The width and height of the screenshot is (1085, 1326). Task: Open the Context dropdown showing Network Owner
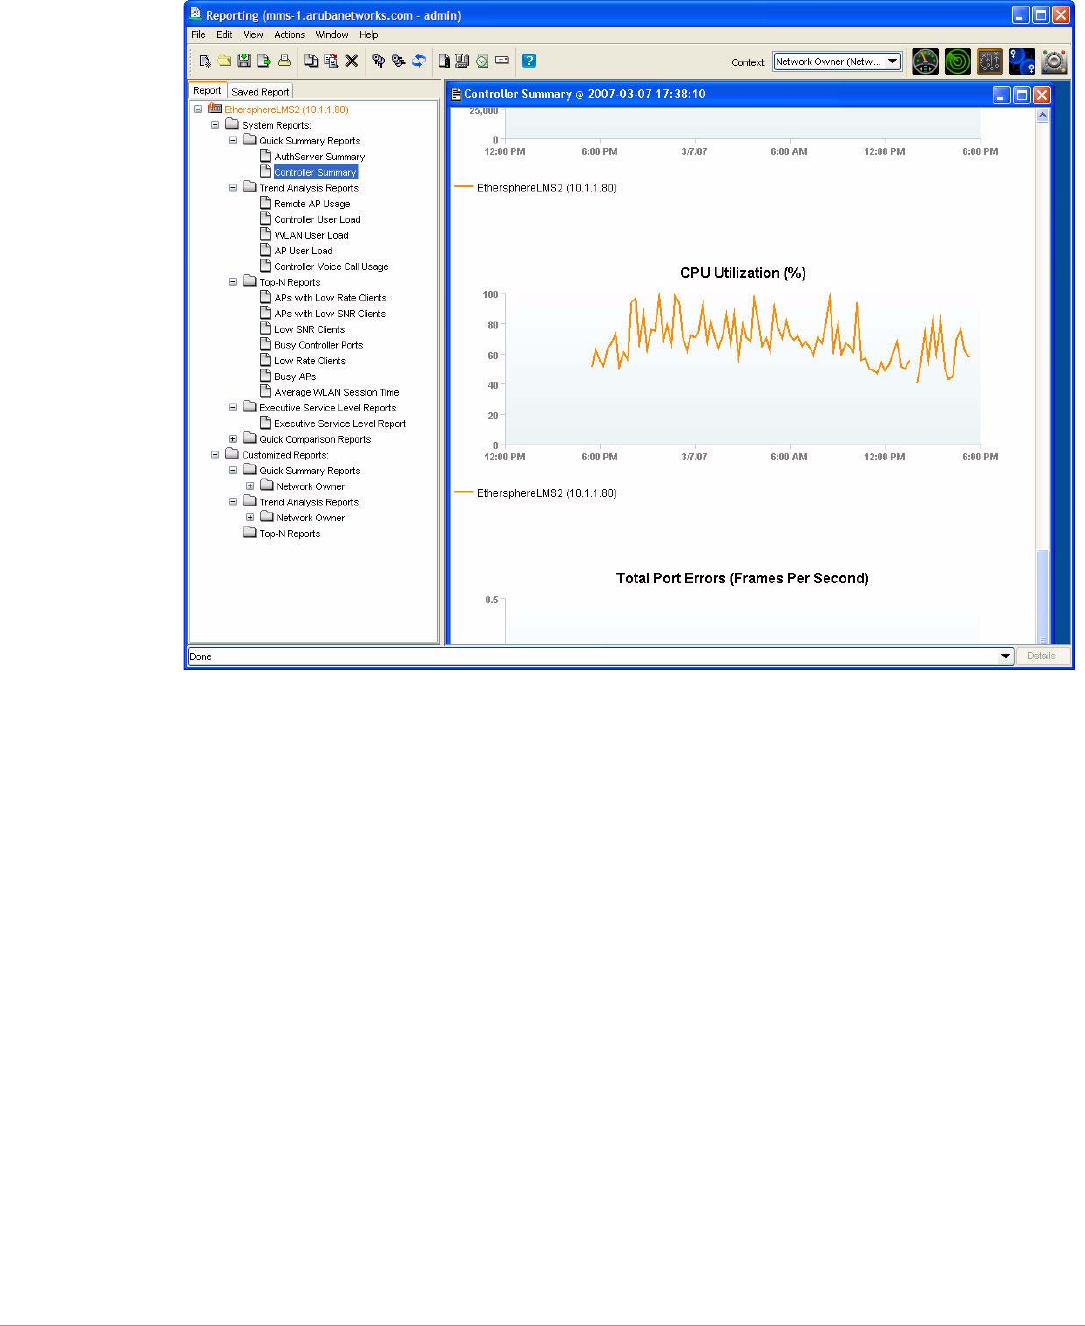coord(837,62)
